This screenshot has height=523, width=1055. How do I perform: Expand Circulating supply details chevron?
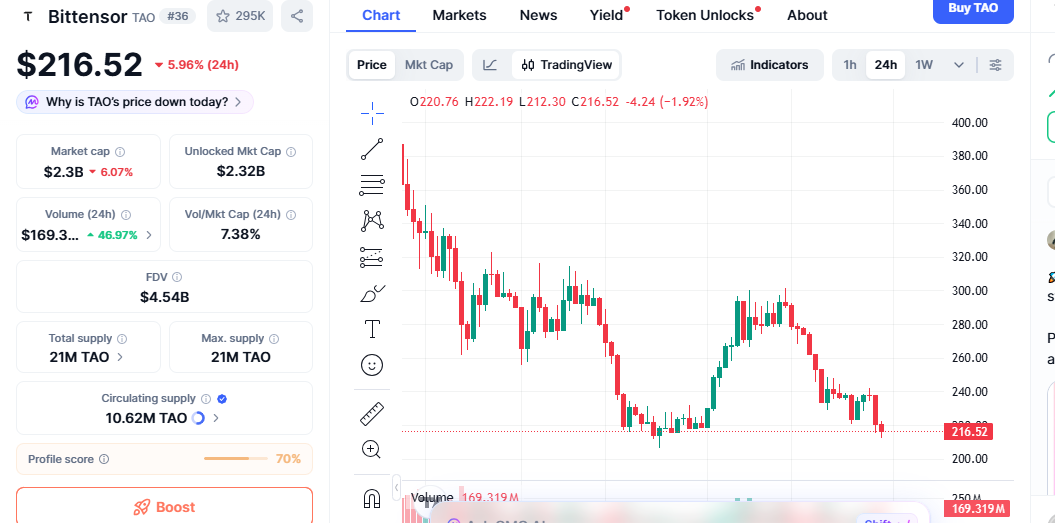216,418
